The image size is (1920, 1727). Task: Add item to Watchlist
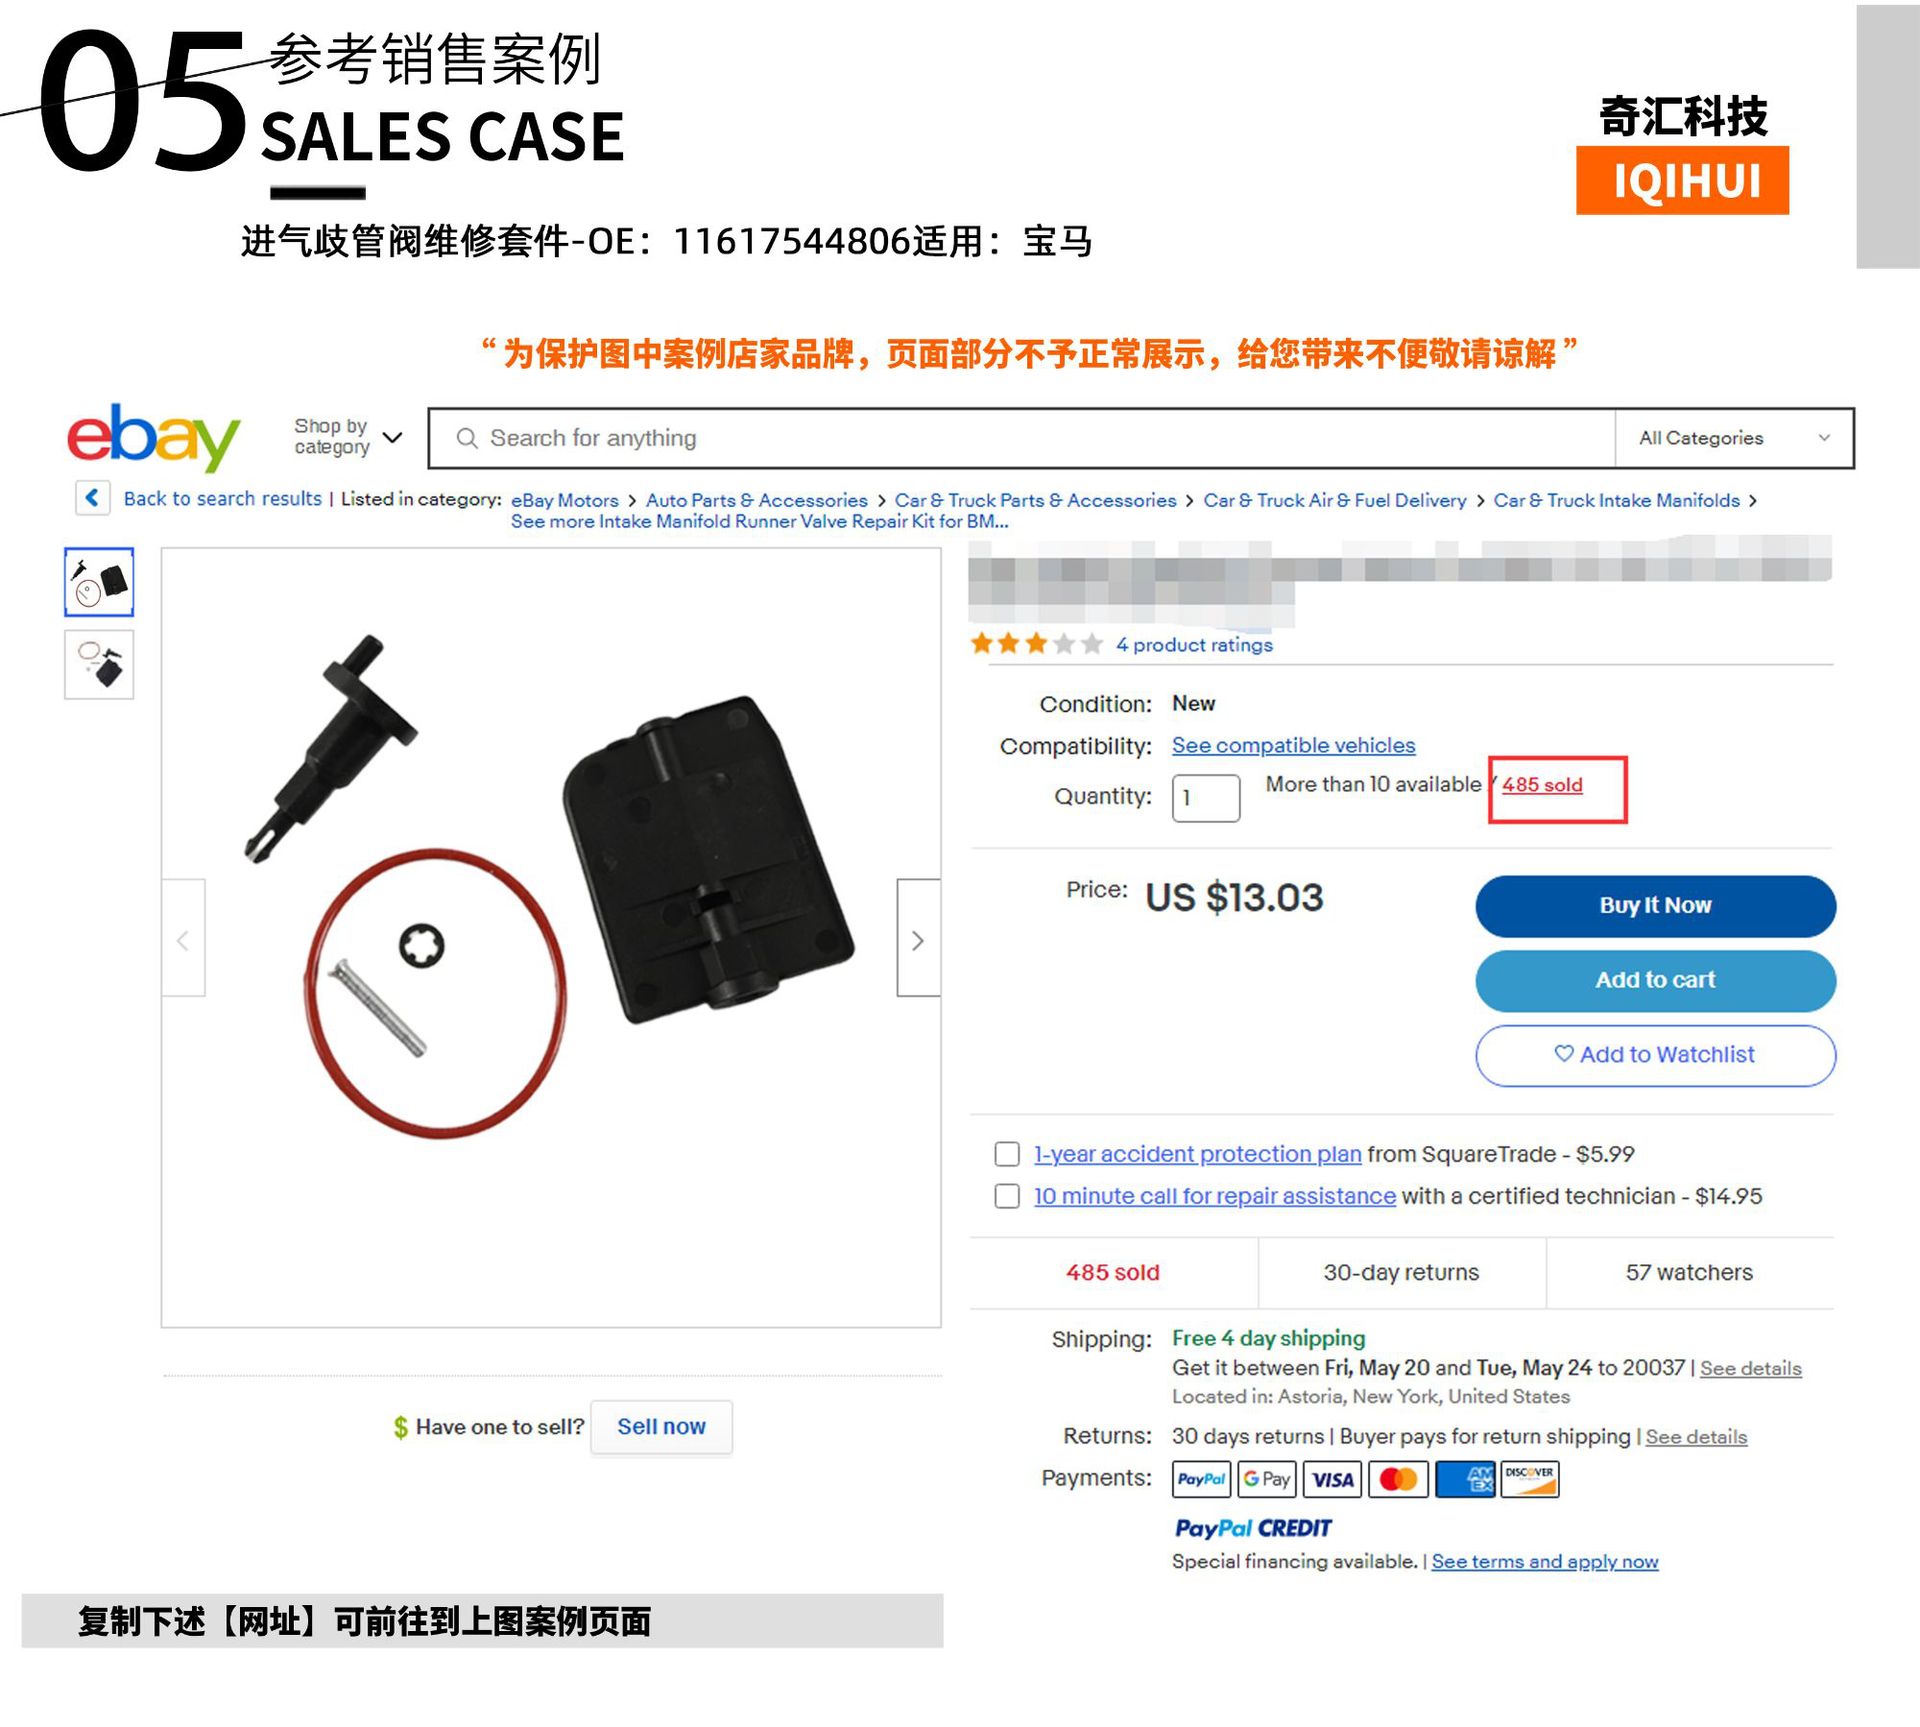[x=1655, y=1055]
